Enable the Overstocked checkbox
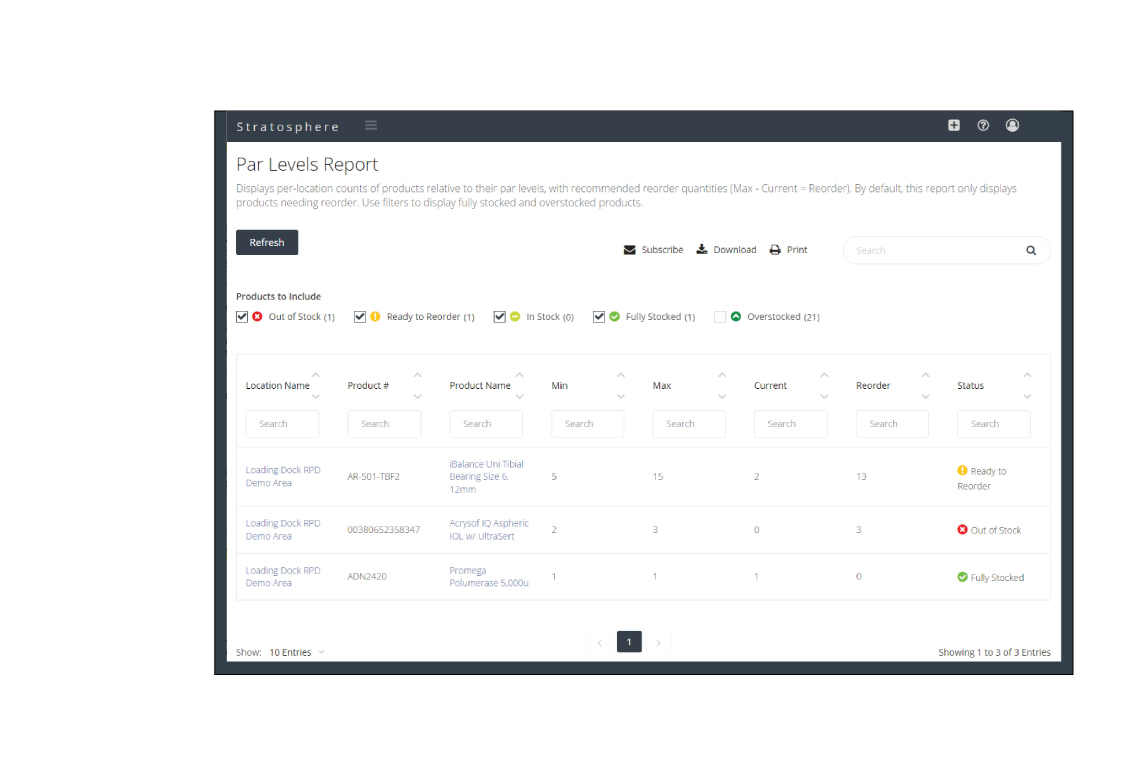The width and height of the screenshot is (1145, 767). click(720, 316)
